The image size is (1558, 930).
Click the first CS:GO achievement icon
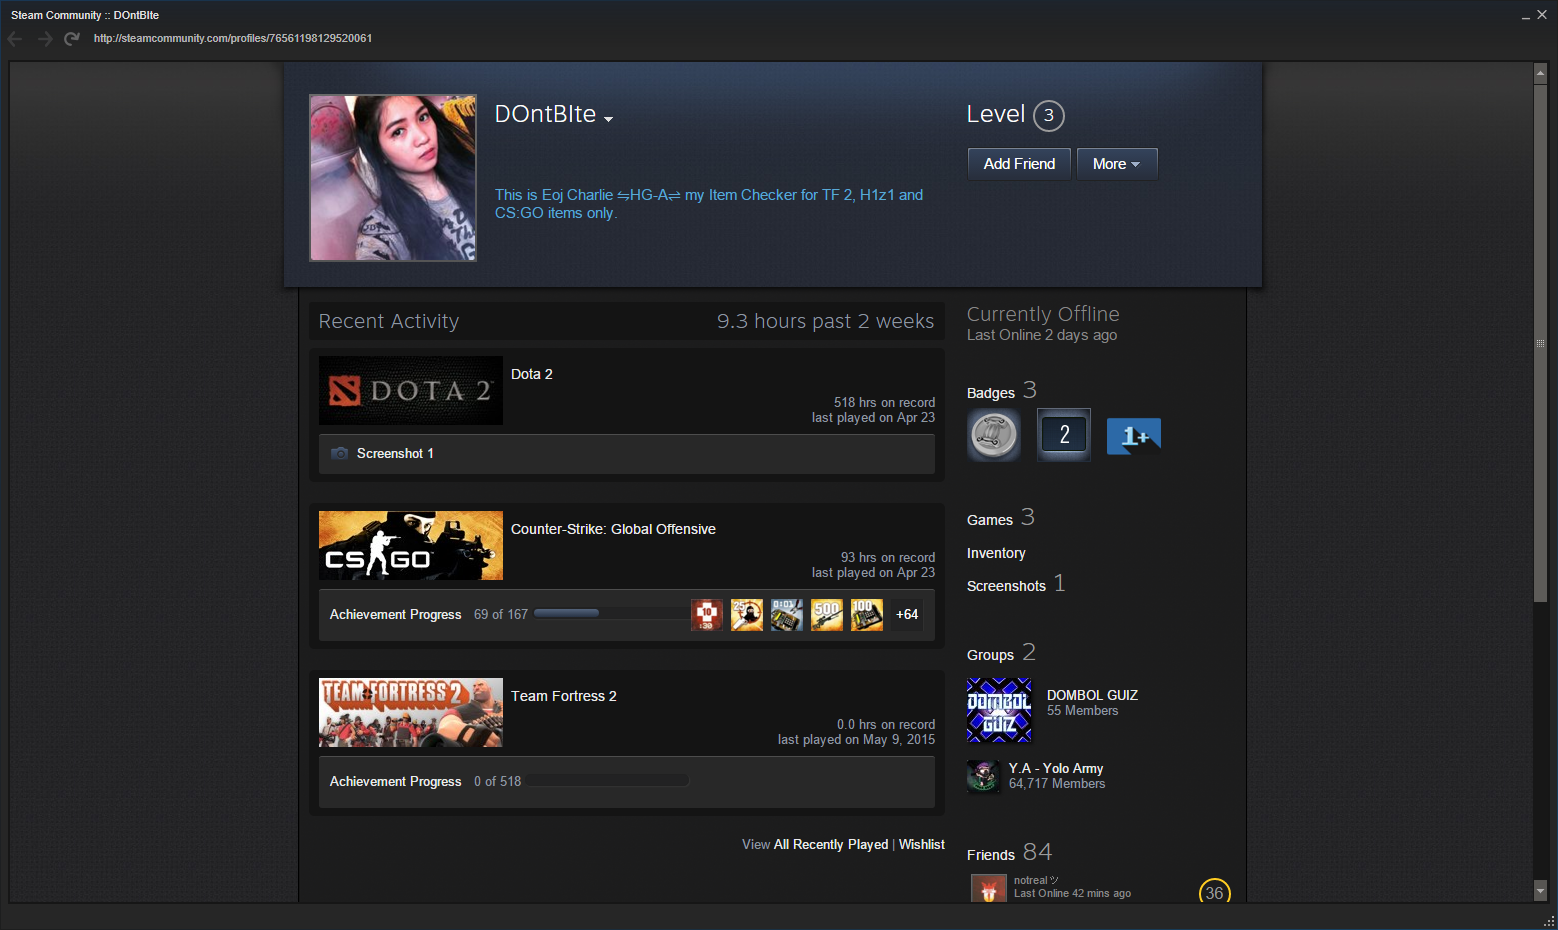[x=707, y=615]
